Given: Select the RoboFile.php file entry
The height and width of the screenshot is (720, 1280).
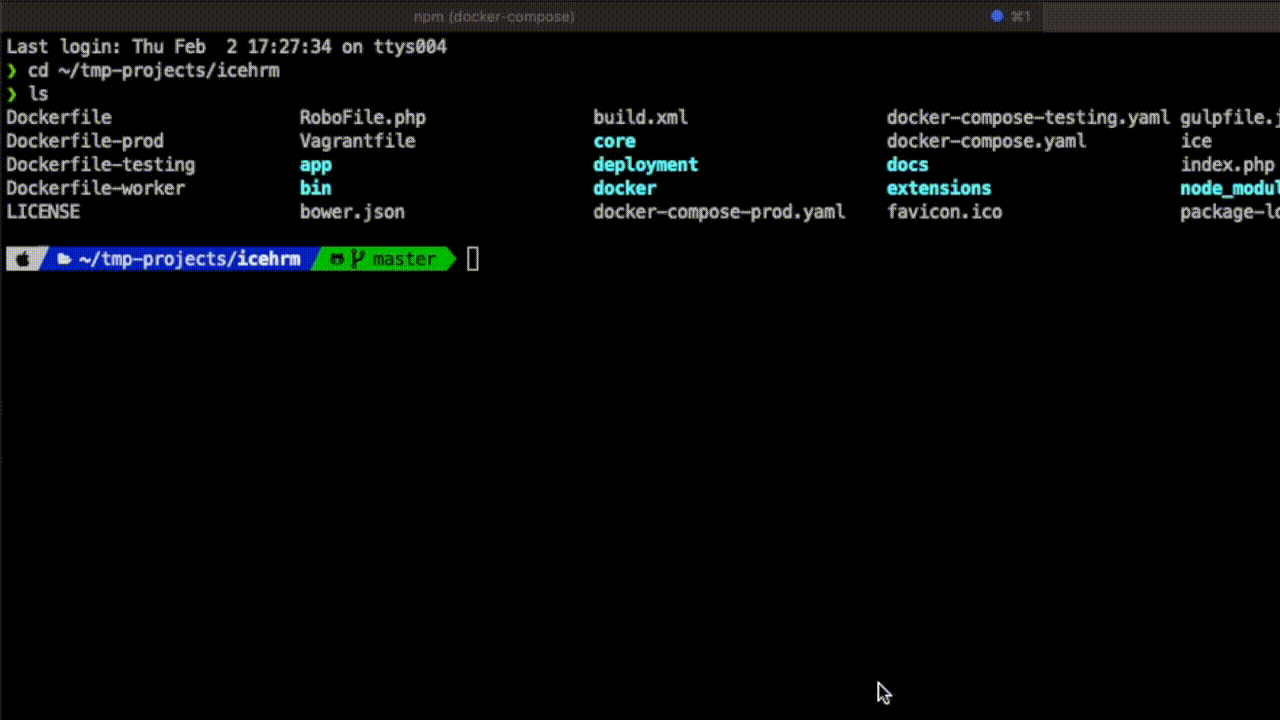Looking at the screenshot, I should [x=363, y=117].
